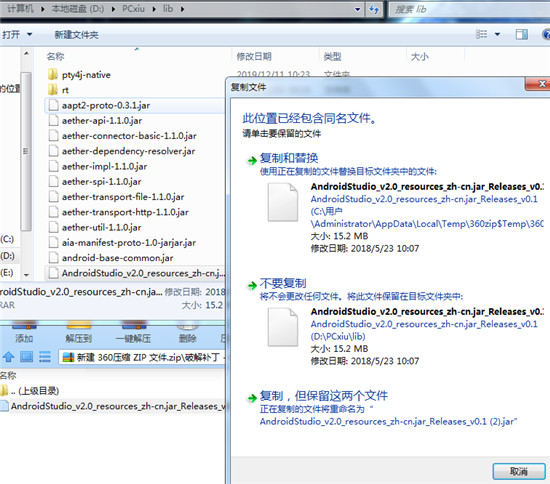Expand the arrow after lib breadcrumb
The height and width of the screenshot is (484, 550).
coord(182,9)
